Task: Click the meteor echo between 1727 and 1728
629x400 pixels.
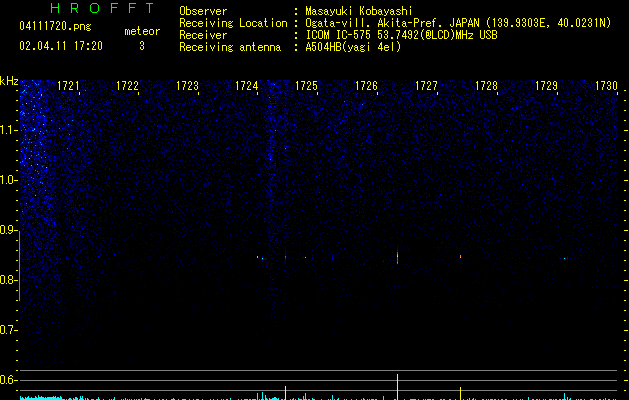Action: point(460,256)
